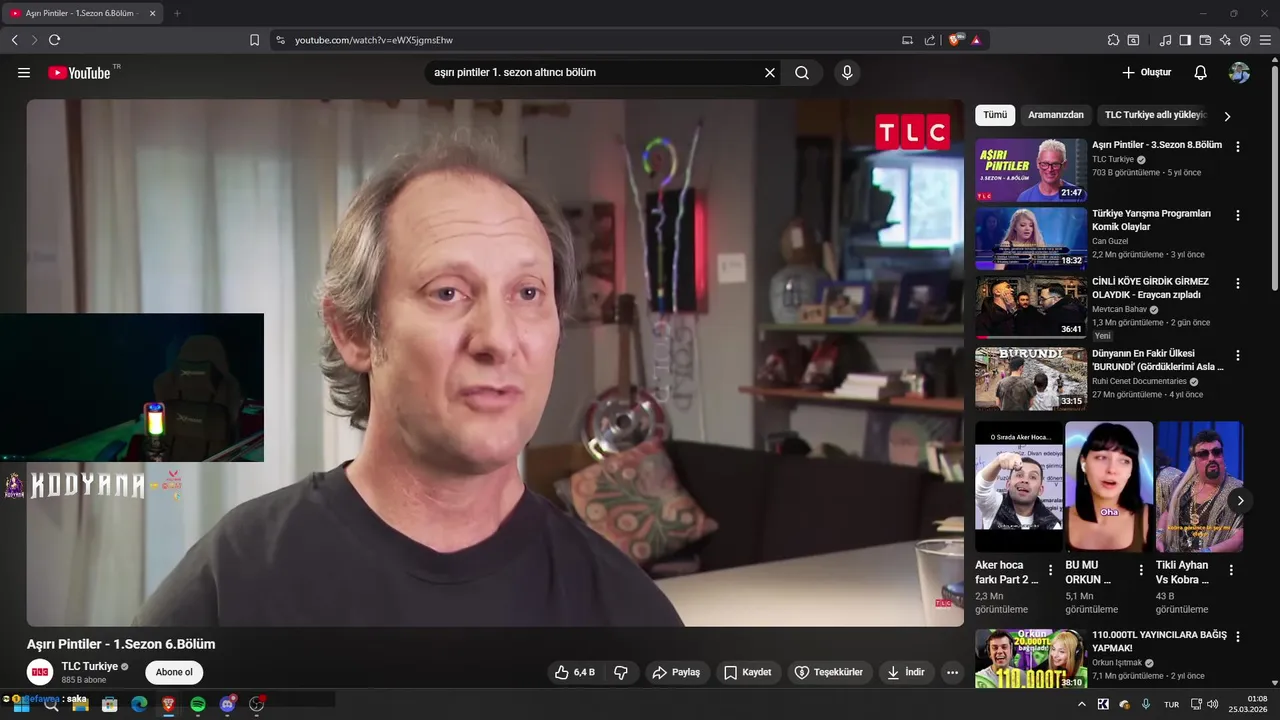The height and width of the screenshot is (720, 1280).
Task: Click the search magnifier button
Action: coord(802,72)
